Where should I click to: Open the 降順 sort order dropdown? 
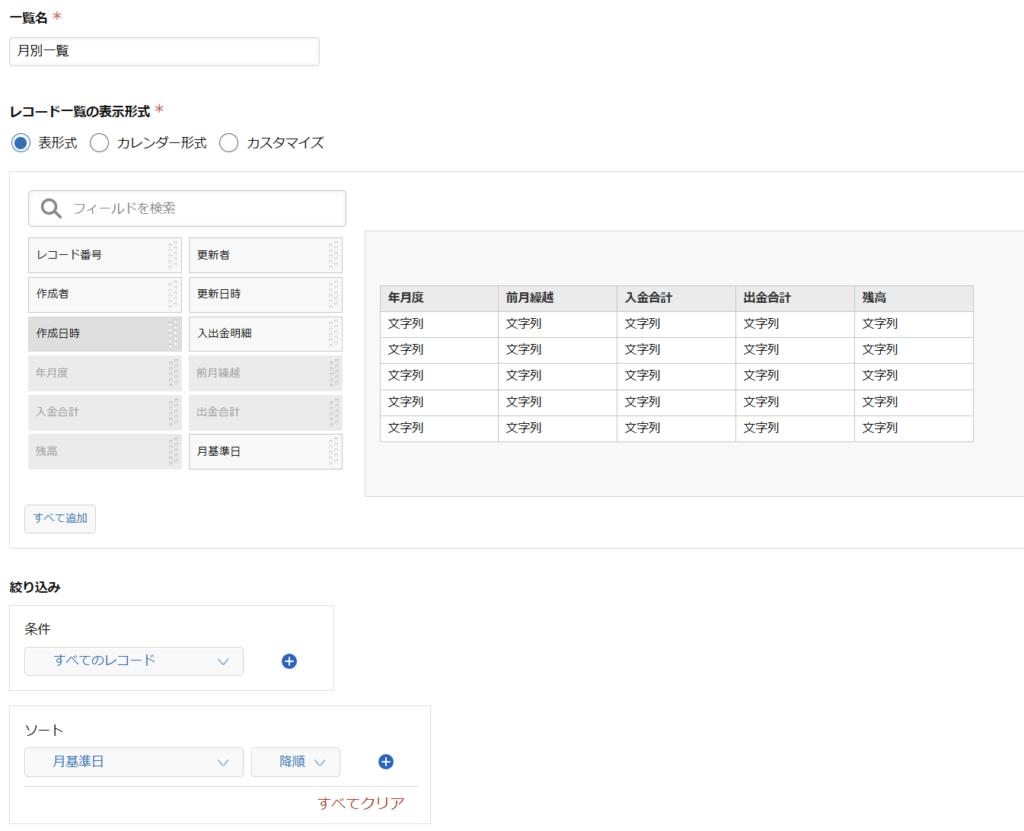295,762
